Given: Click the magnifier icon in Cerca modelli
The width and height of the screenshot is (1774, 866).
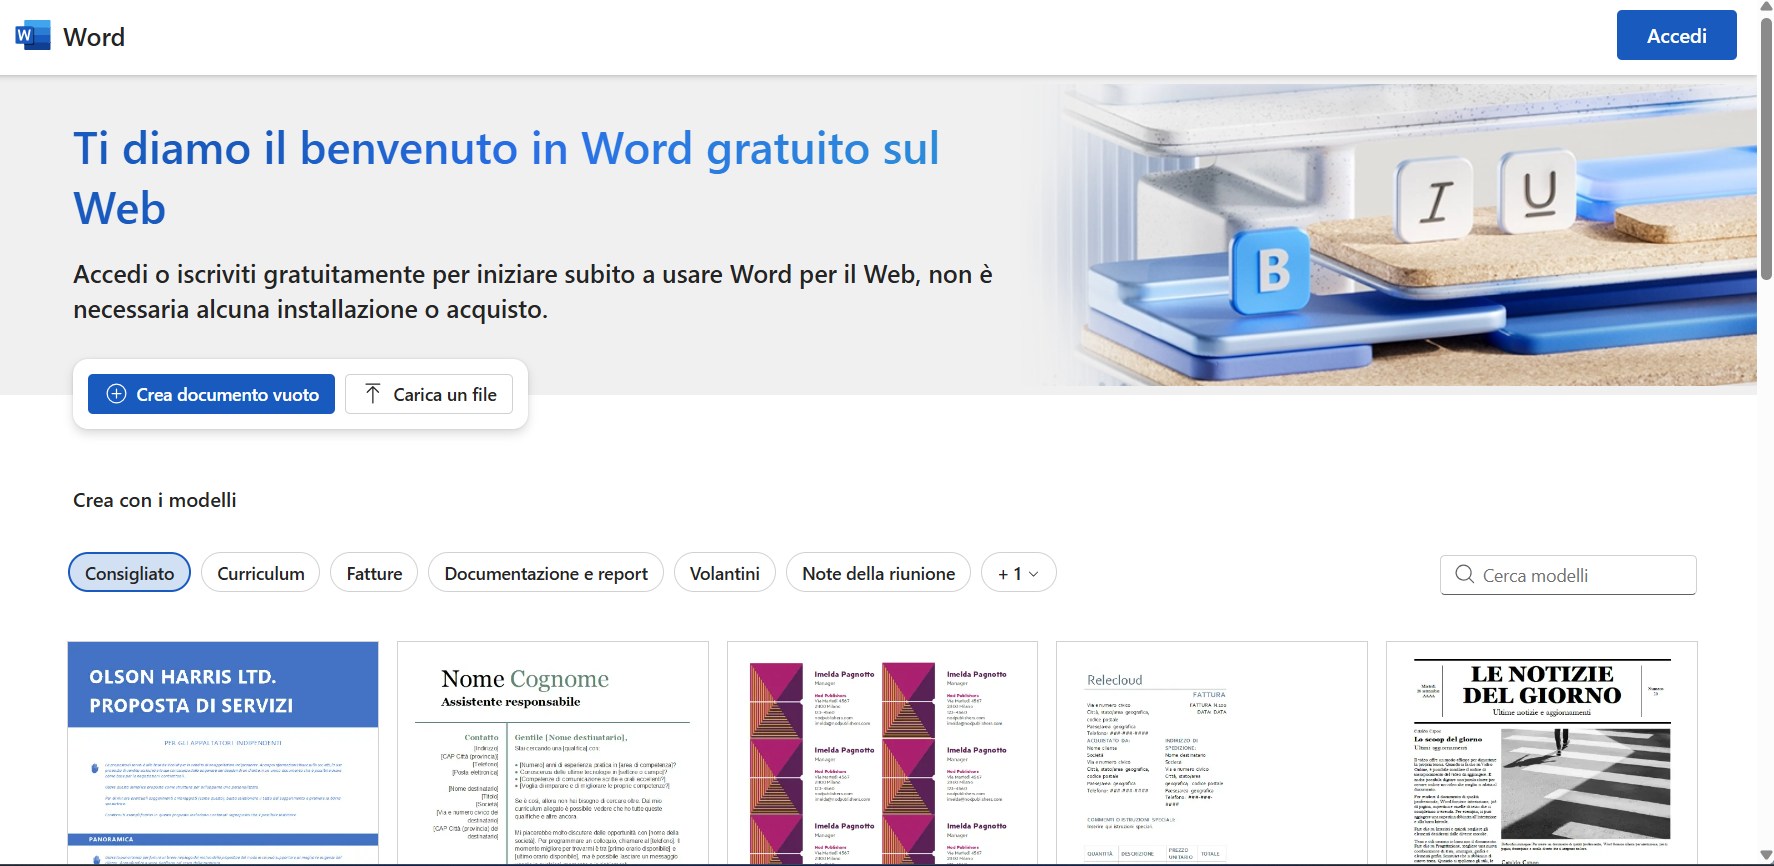Looking at the screenshot, I should 1464,574.
